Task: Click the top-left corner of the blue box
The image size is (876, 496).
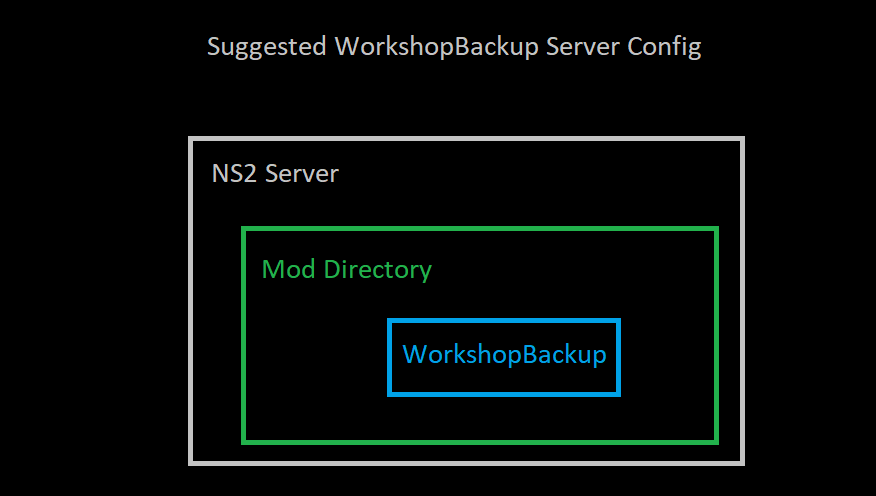Action: point(390,321)
